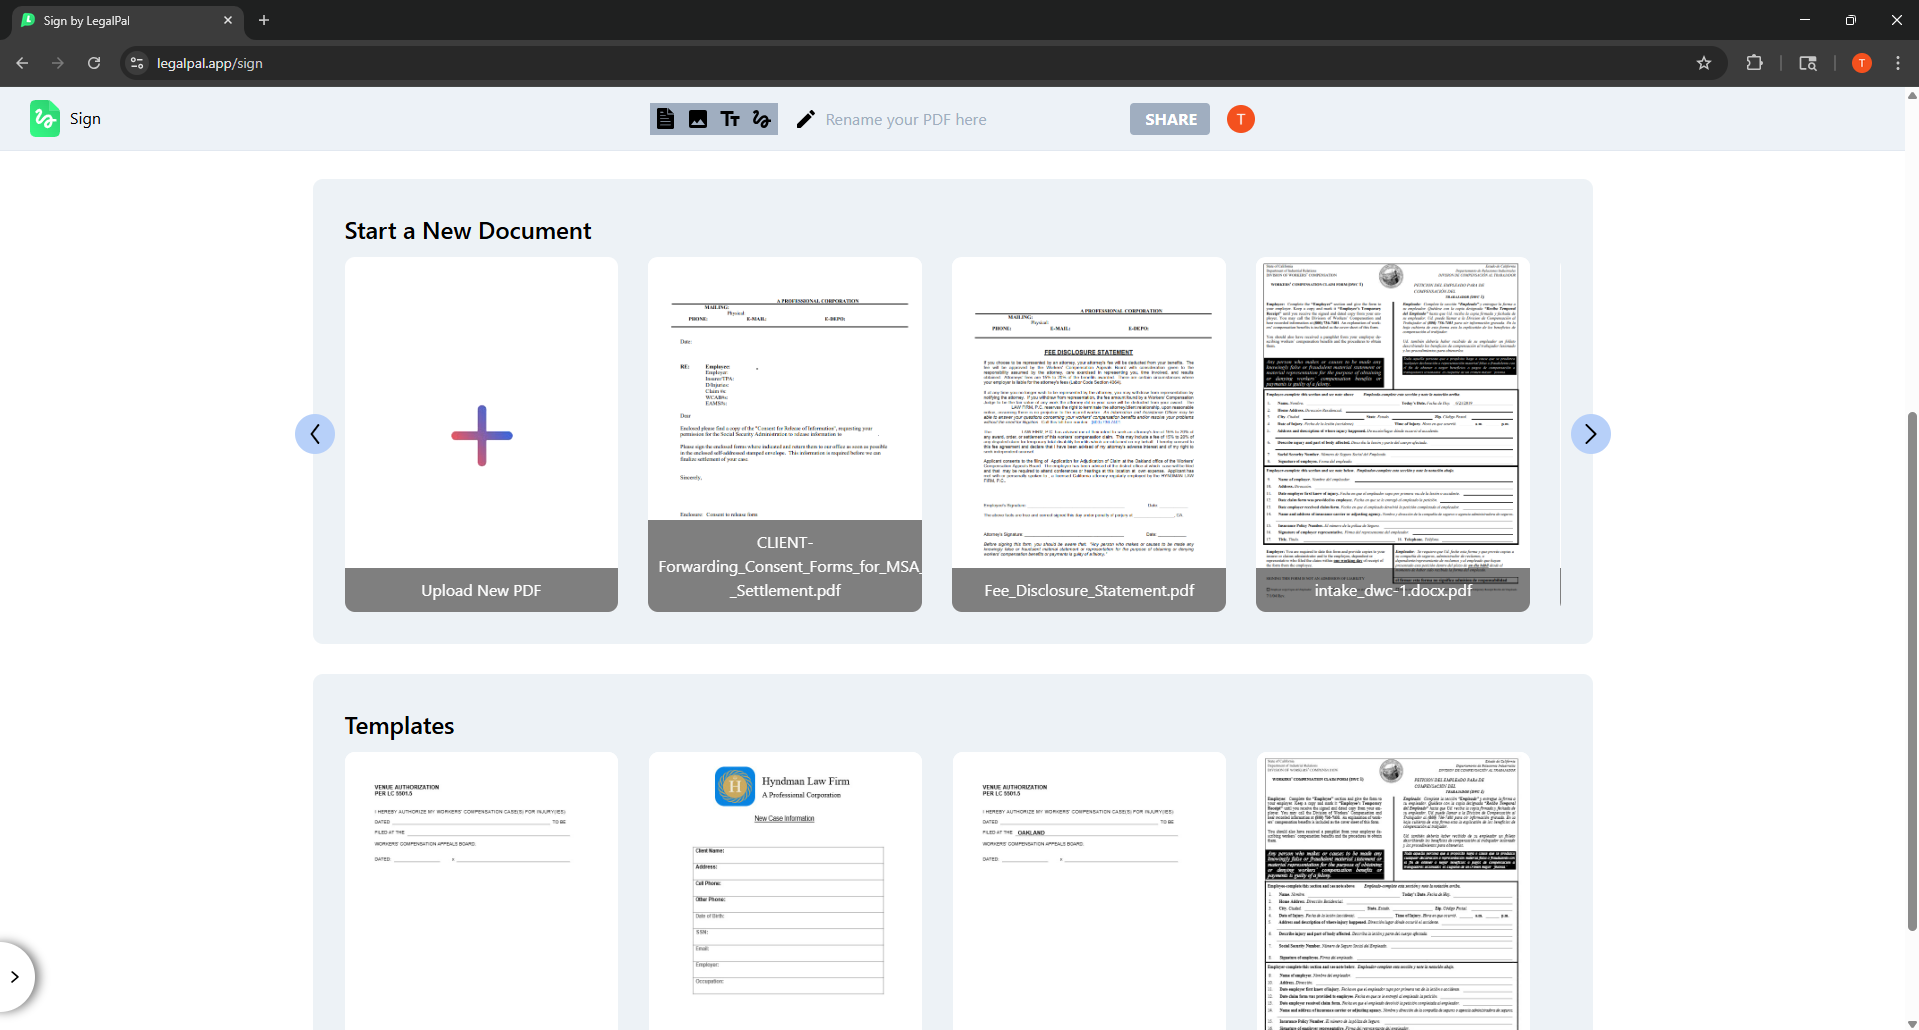Image resolution: width=1919 pixels, height=1030 pixels.
Task: Click the rename PDF input field
Action: (906, 119)
